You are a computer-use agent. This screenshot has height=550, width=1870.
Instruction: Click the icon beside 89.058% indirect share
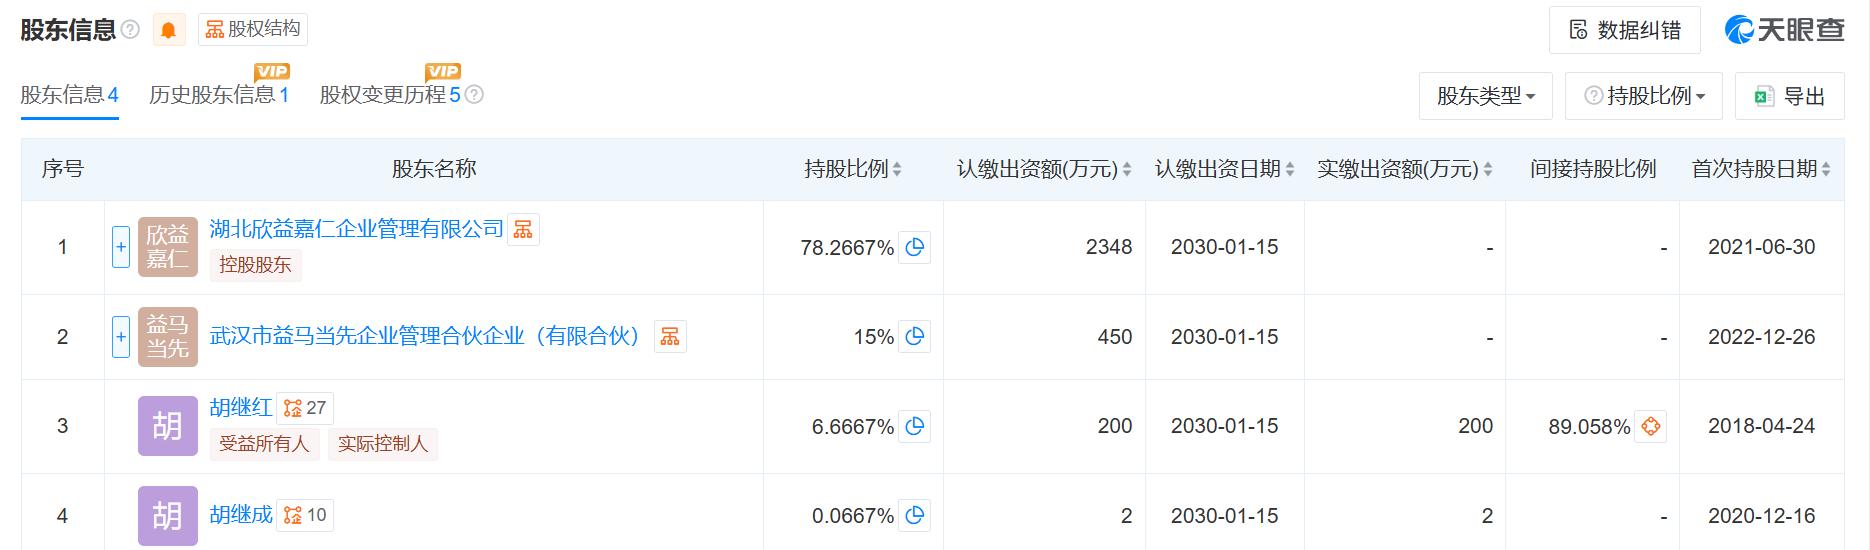(x=1651, y=426)
